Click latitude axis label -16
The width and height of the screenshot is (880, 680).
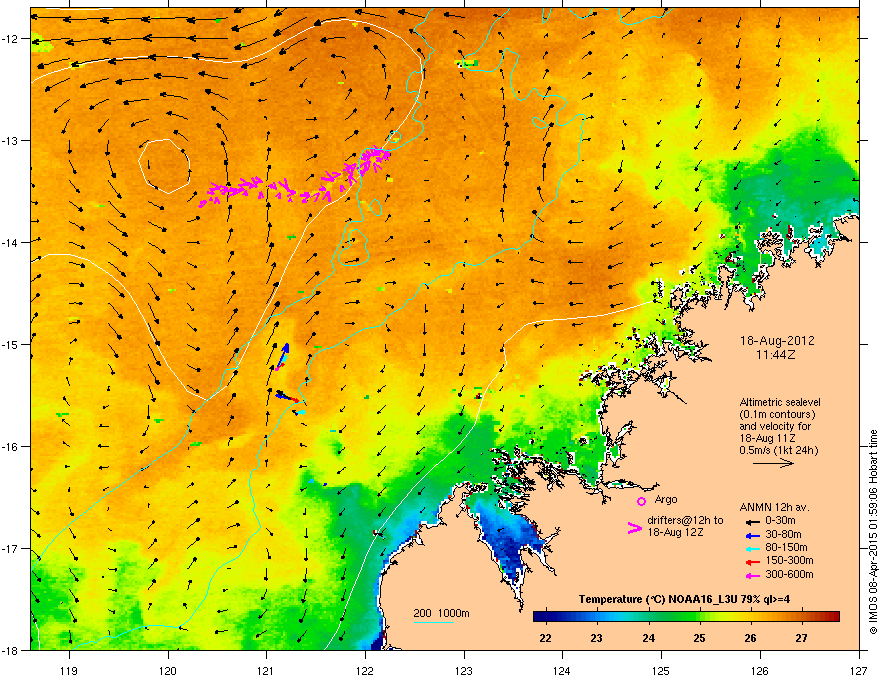coord(10,447)
